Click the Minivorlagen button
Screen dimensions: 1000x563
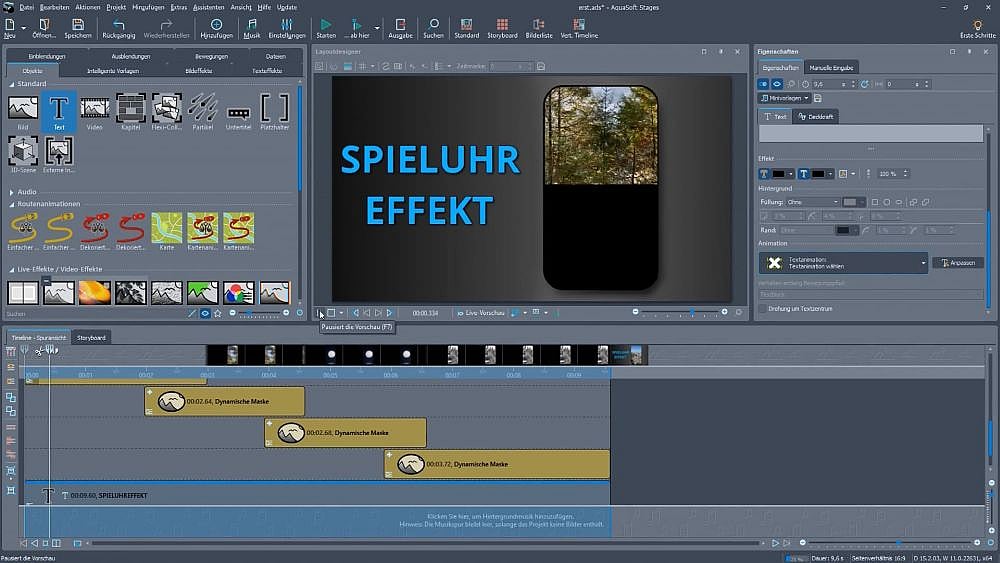(785, 98)
